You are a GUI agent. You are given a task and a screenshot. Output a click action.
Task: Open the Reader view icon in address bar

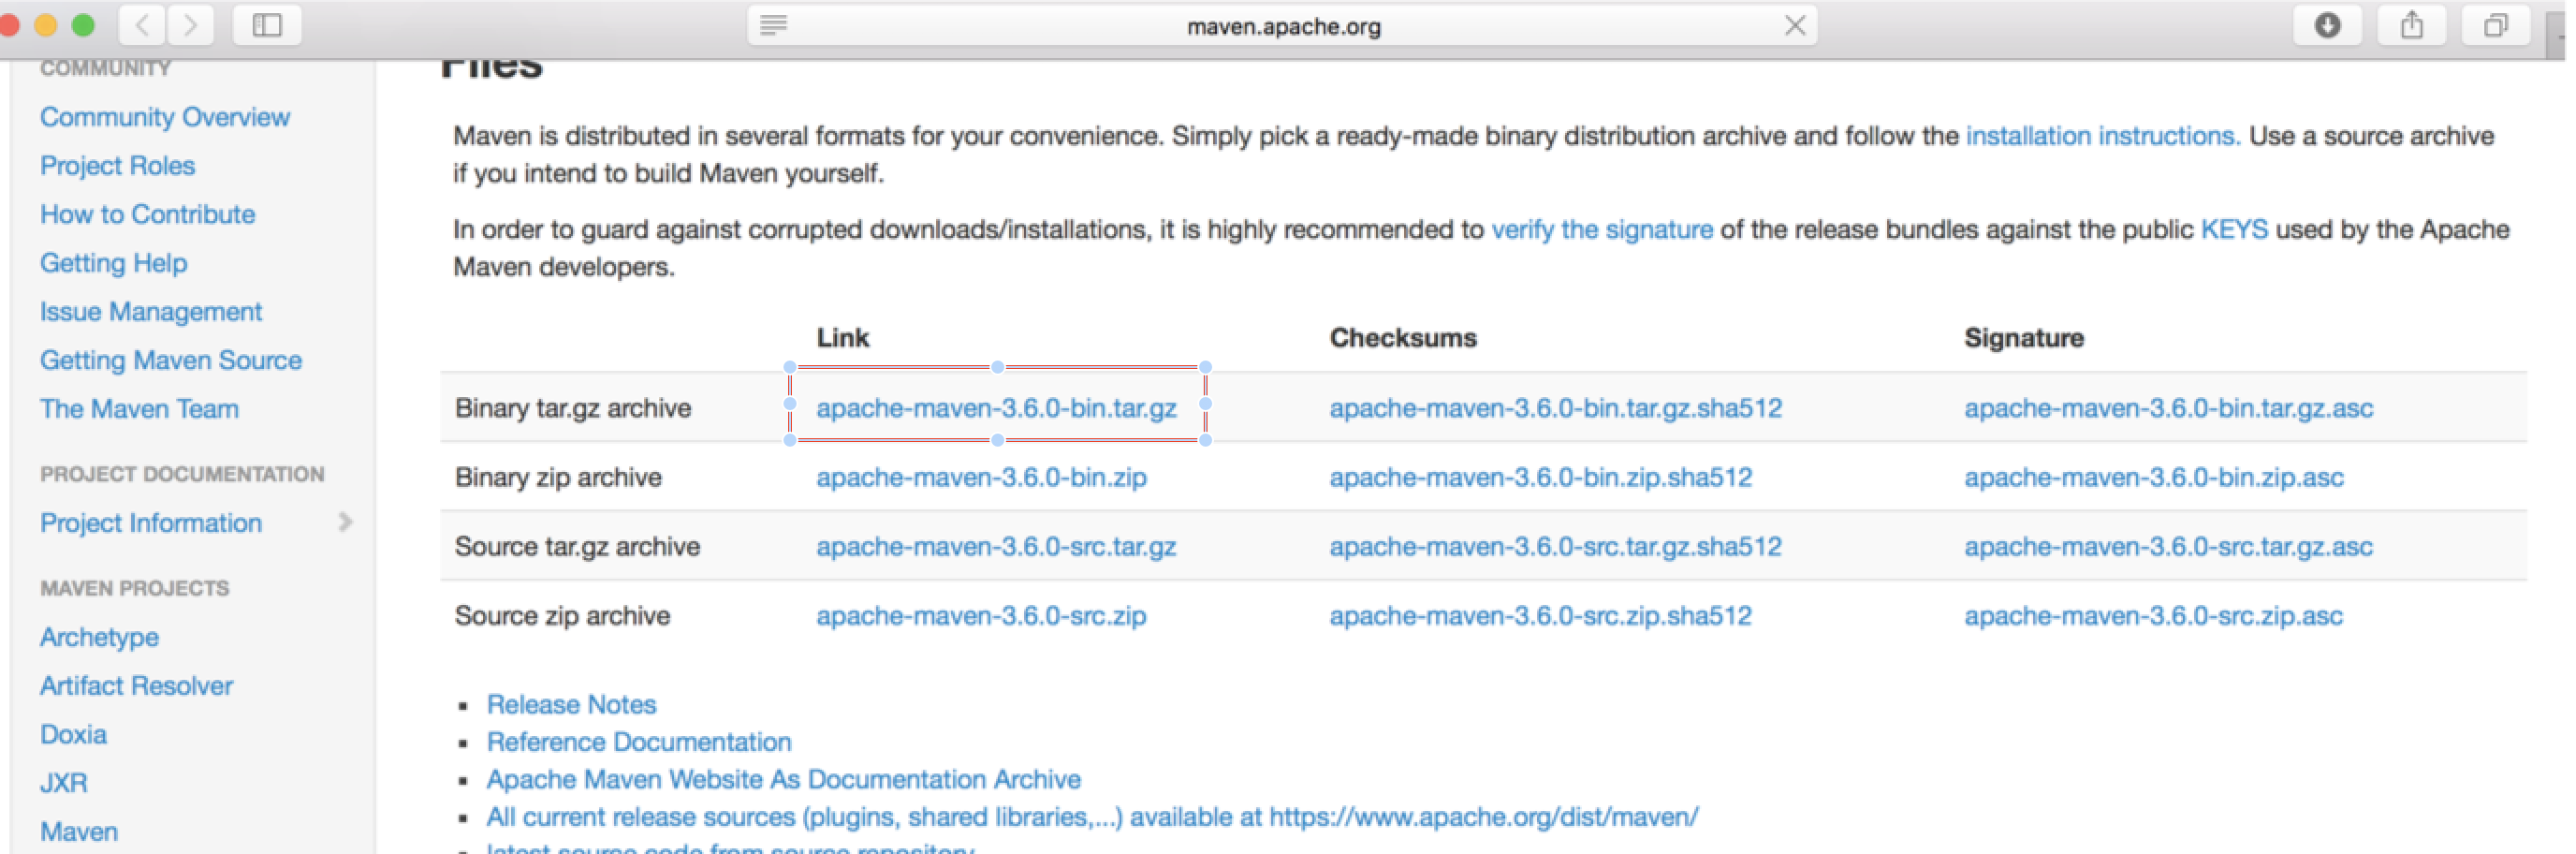pyautogui.click(x=773, y=25)
